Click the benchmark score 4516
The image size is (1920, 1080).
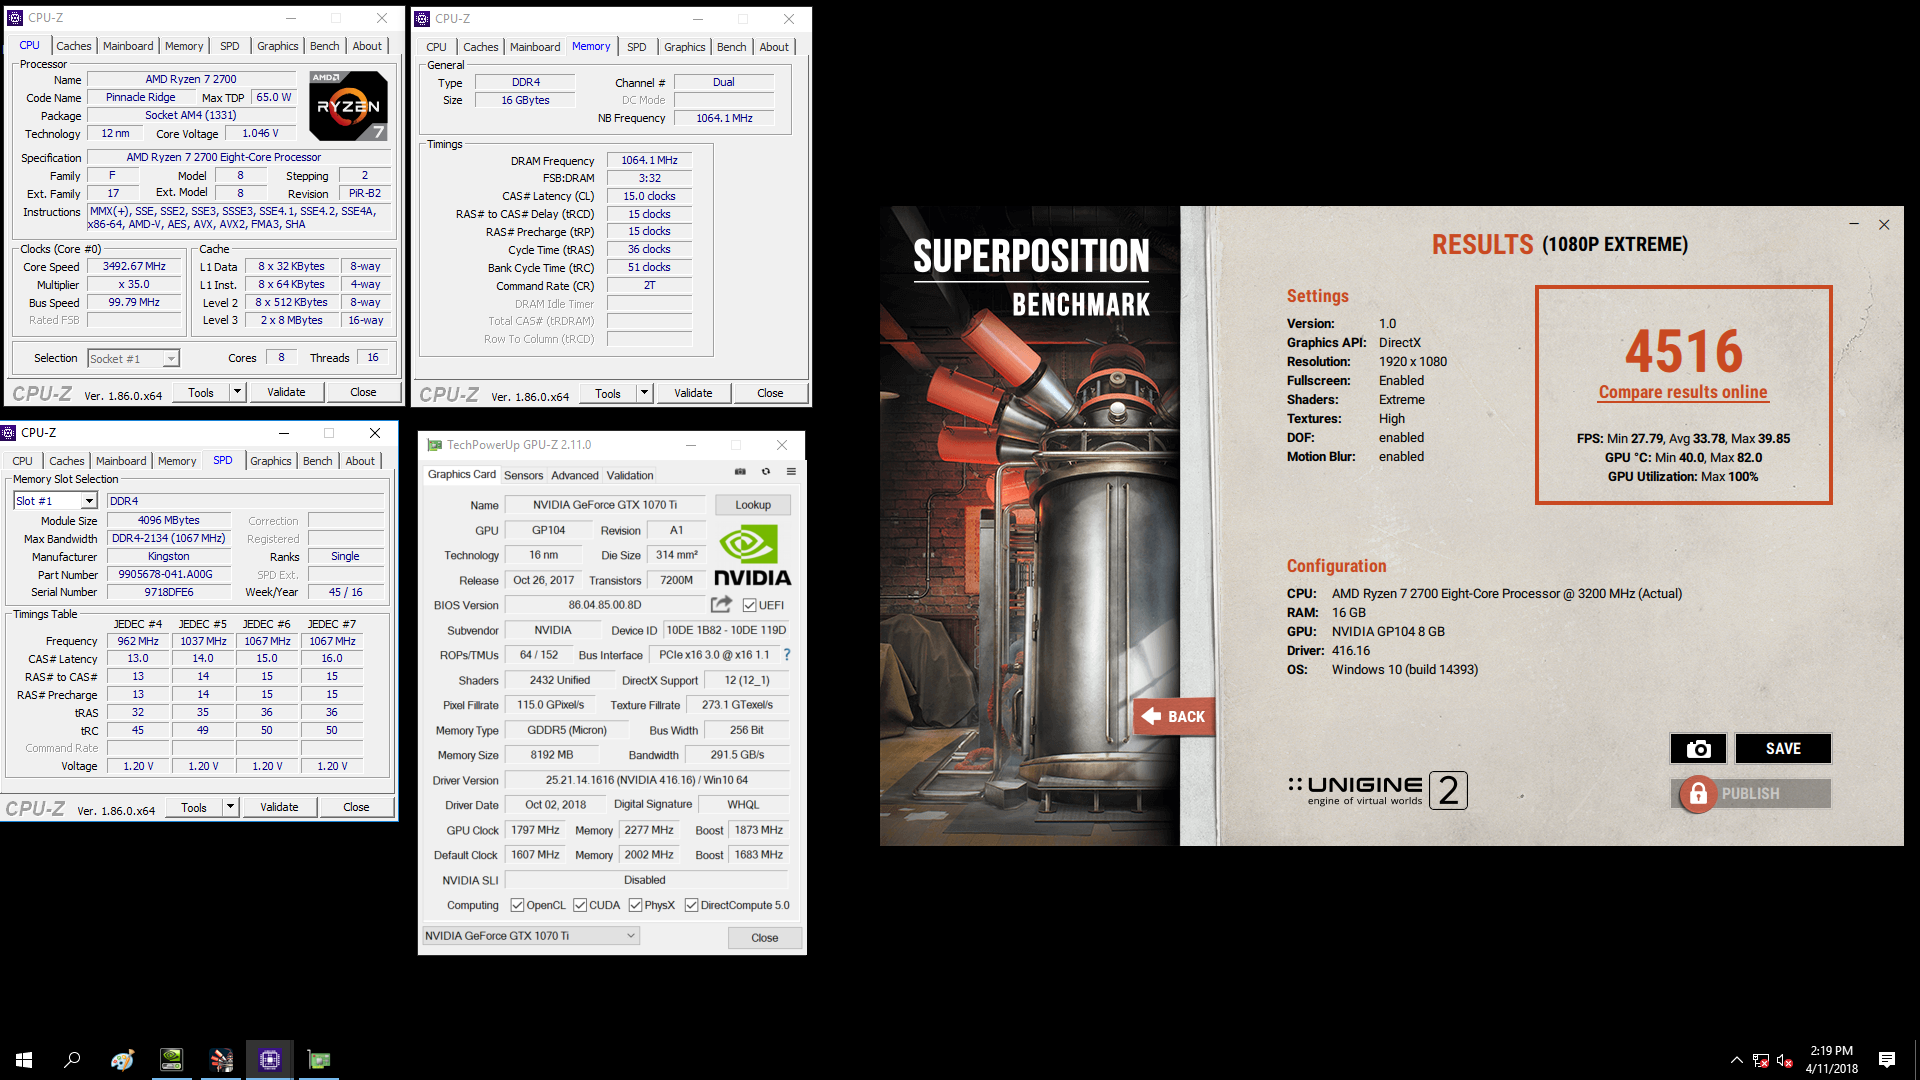click(1684, 350)
